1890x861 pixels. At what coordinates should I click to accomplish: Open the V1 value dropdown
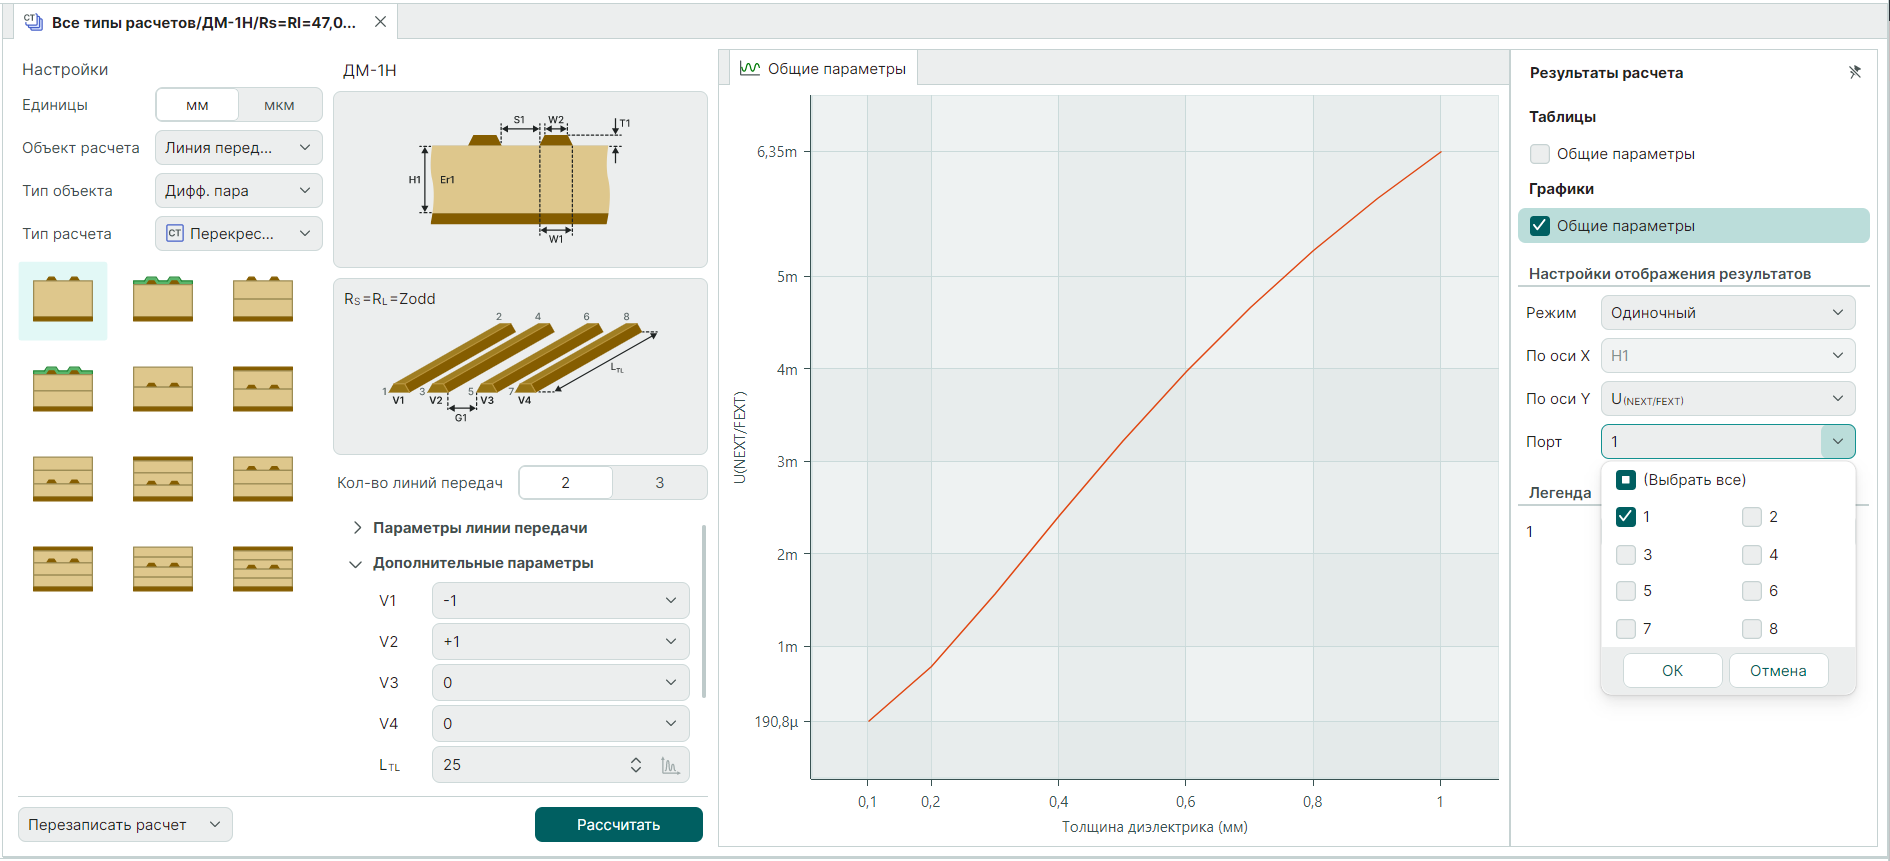coord(560,601)
